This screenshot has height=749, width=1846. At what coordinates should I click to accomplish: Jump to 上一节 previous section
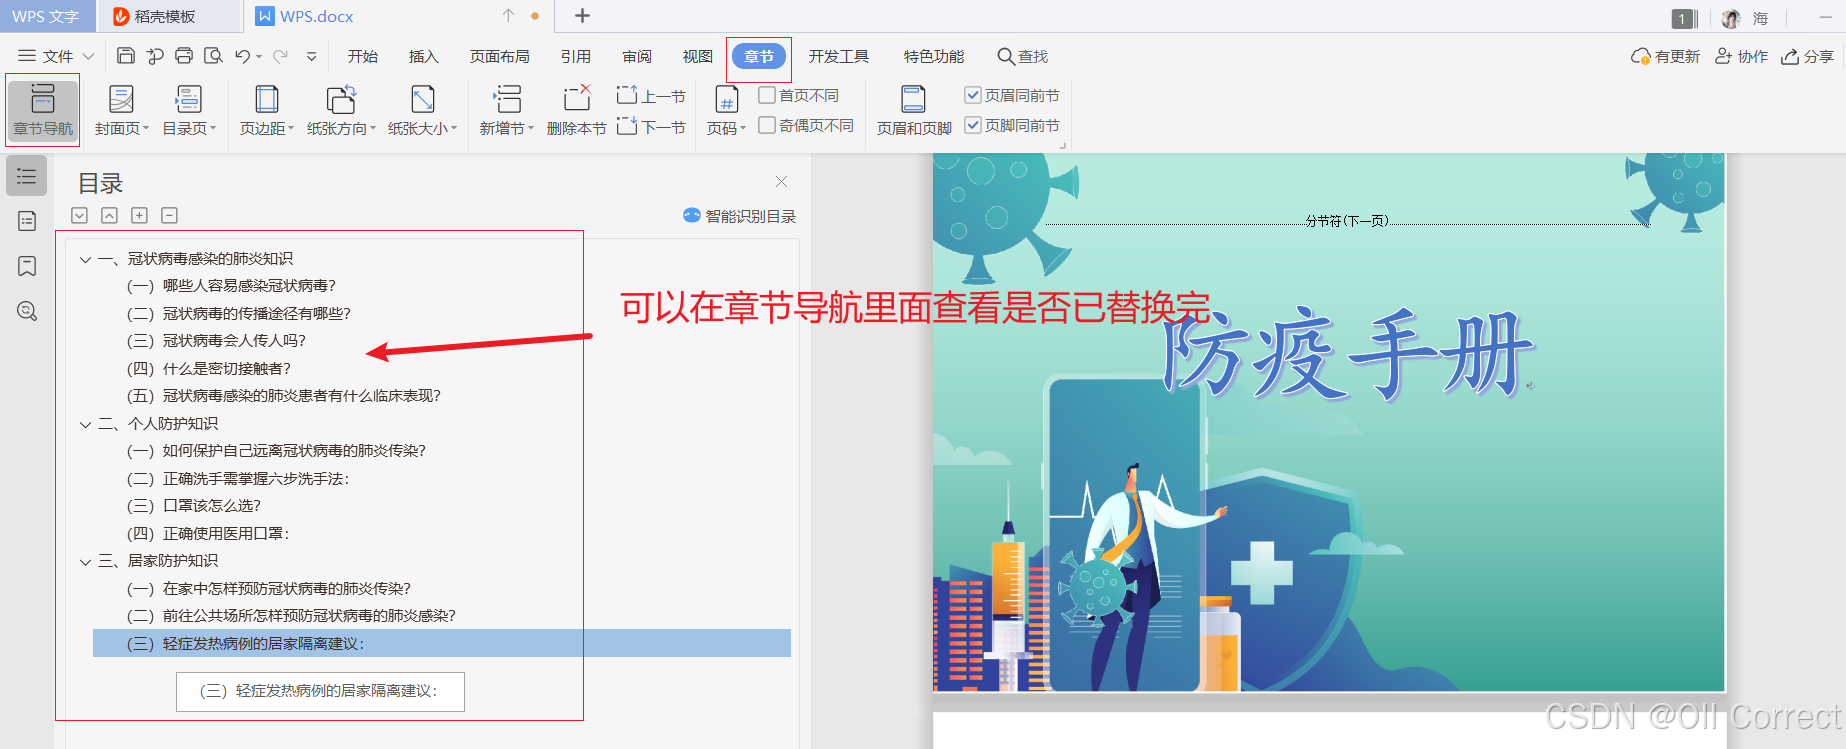[651, 96]
